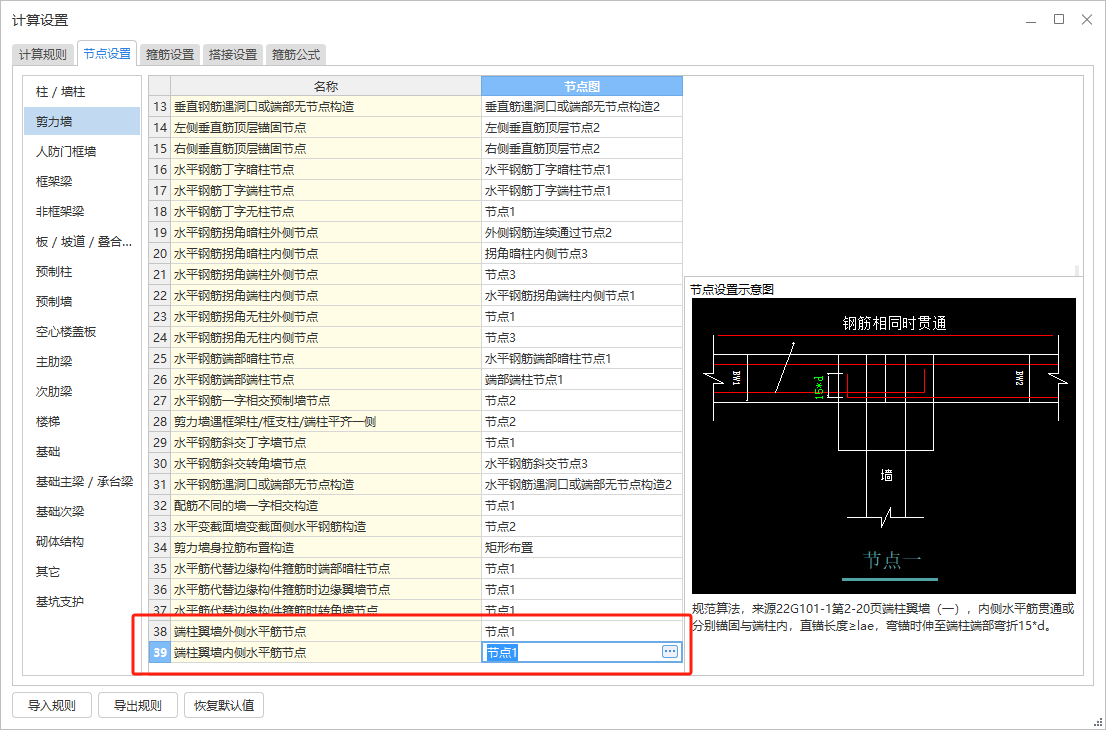1106x730 pixels.
Task: Click 水平钢筋丁字端柱节点1 value cell
Action: click(x=582, y=190)
